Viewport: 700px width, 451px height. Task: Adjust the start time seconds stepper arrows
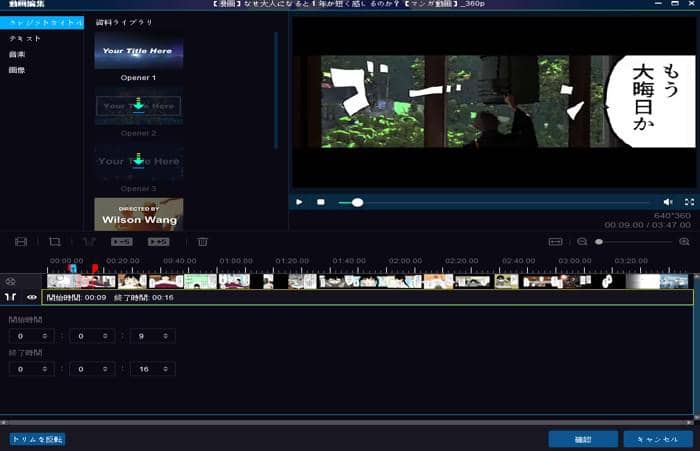(166, 336)
